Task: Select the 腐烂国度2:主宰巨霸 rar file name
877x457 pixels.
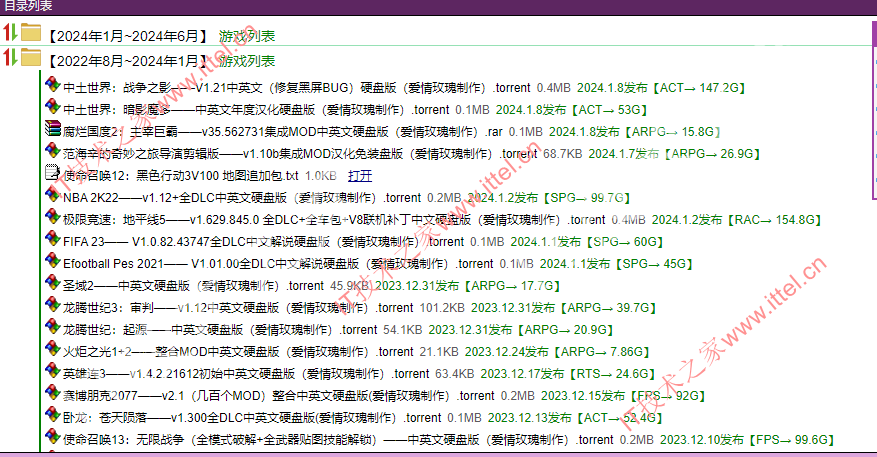Action: tap(282, 132)
